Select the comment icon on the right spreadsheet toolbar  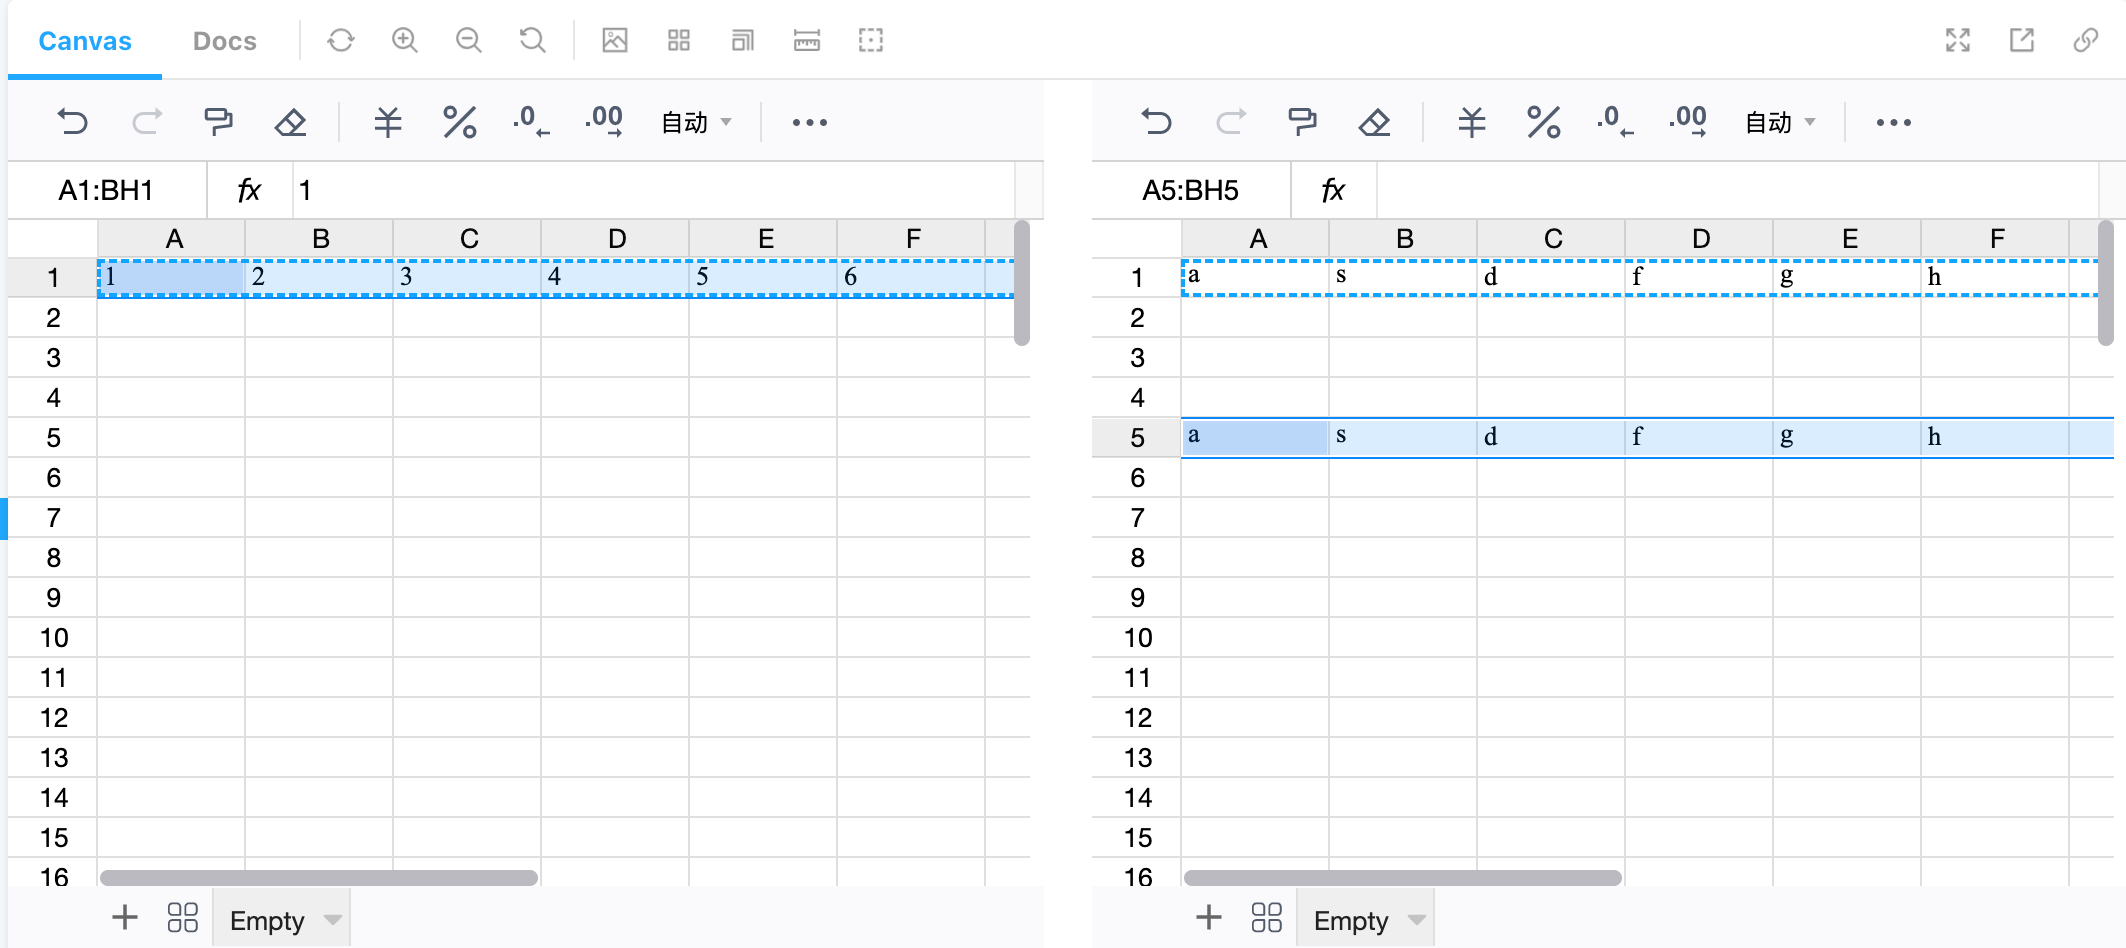coord(1302,121)
